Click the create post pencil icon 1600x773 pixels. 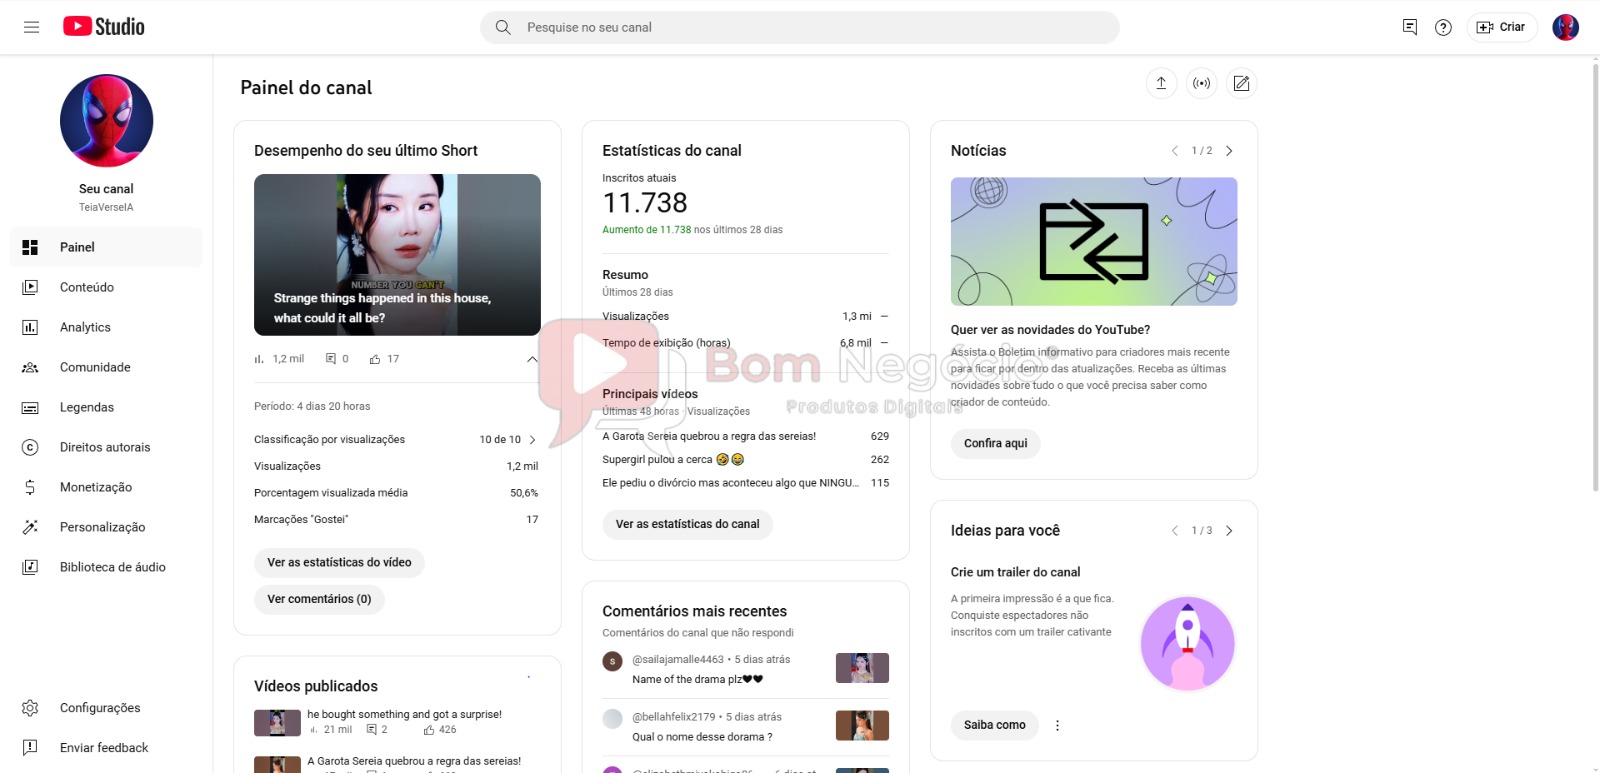pos(1241,83)
